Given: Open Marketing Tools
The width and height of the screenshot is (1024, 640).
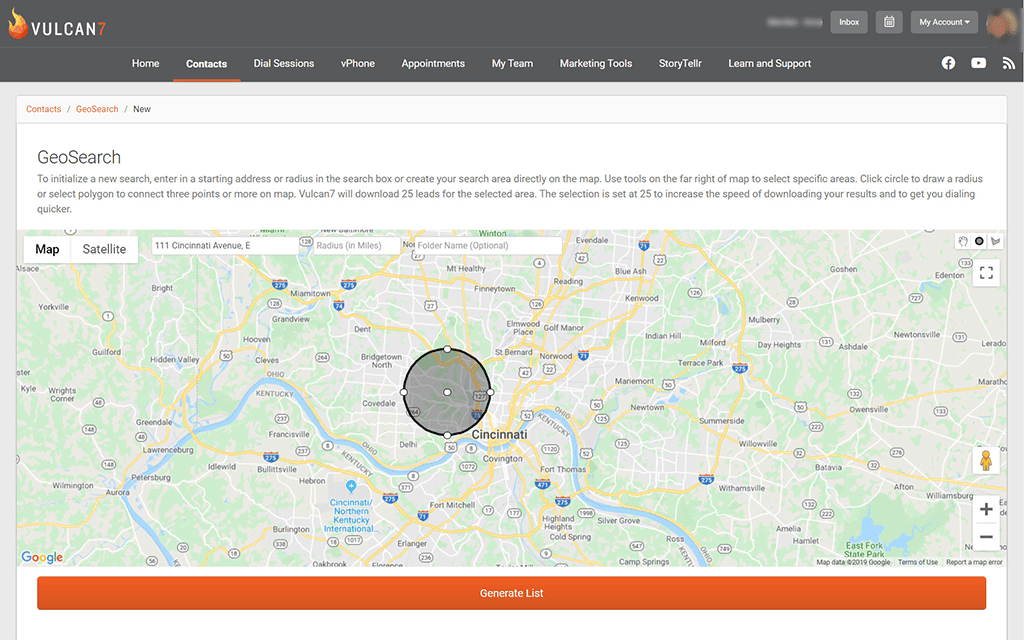Looking at the screenshot, I should (596, 63).
